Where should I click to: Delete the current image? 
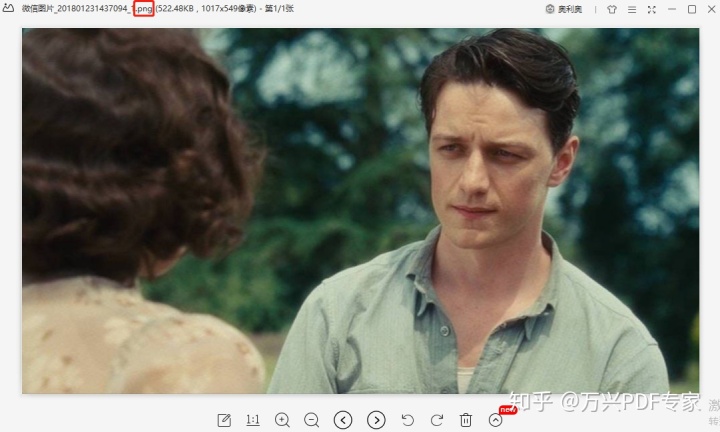tap(466, 420)
